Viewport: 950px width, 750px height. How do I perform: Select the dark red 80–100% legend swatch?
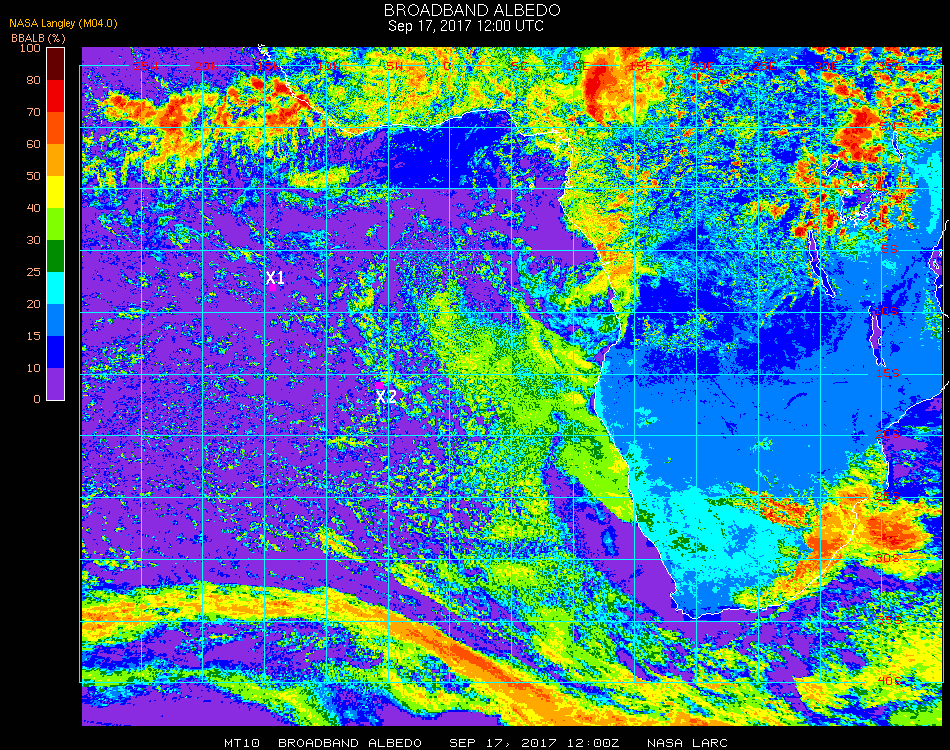click(55, 64)
